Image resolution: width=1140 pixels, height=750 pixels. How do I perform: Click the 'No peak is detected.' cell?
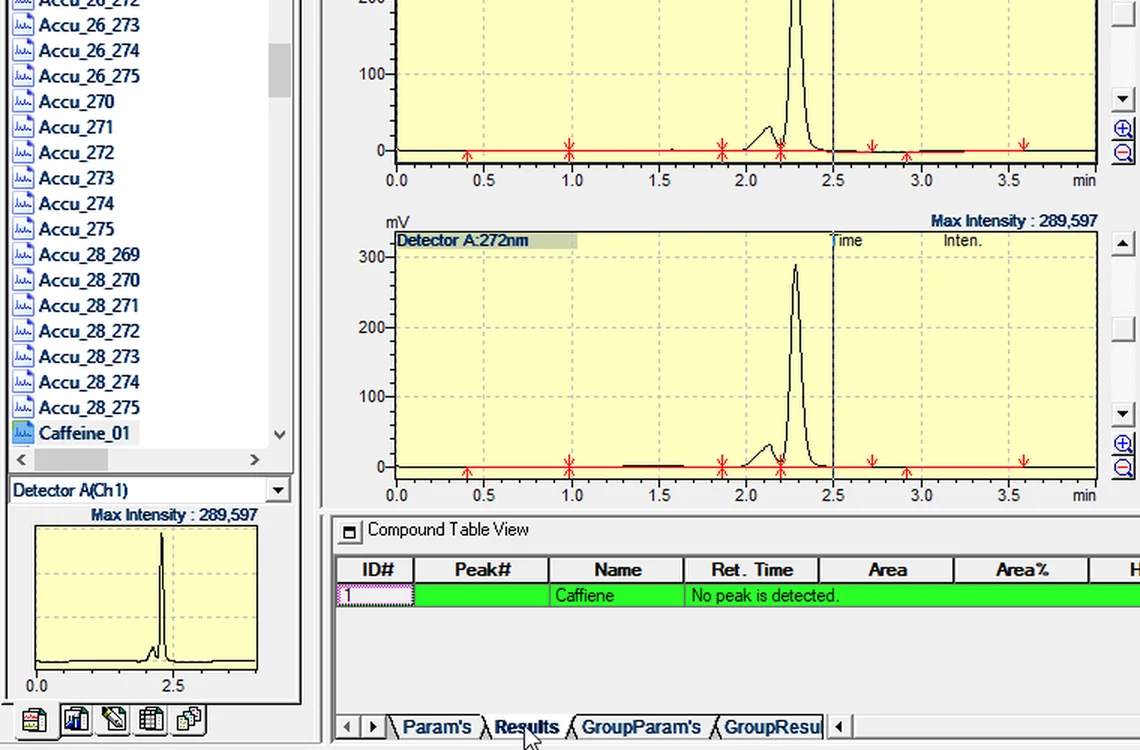coord(912,595)
